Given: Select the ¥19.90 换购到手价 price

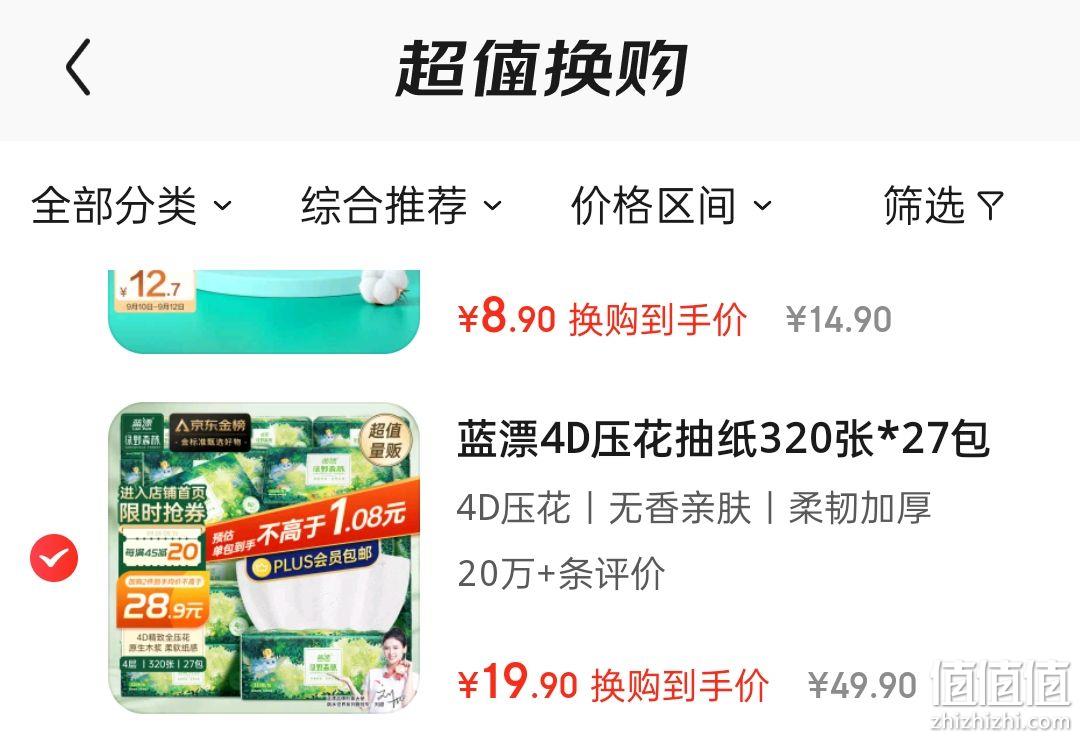Looking at the screenshot, I should [x=613, y=685].
